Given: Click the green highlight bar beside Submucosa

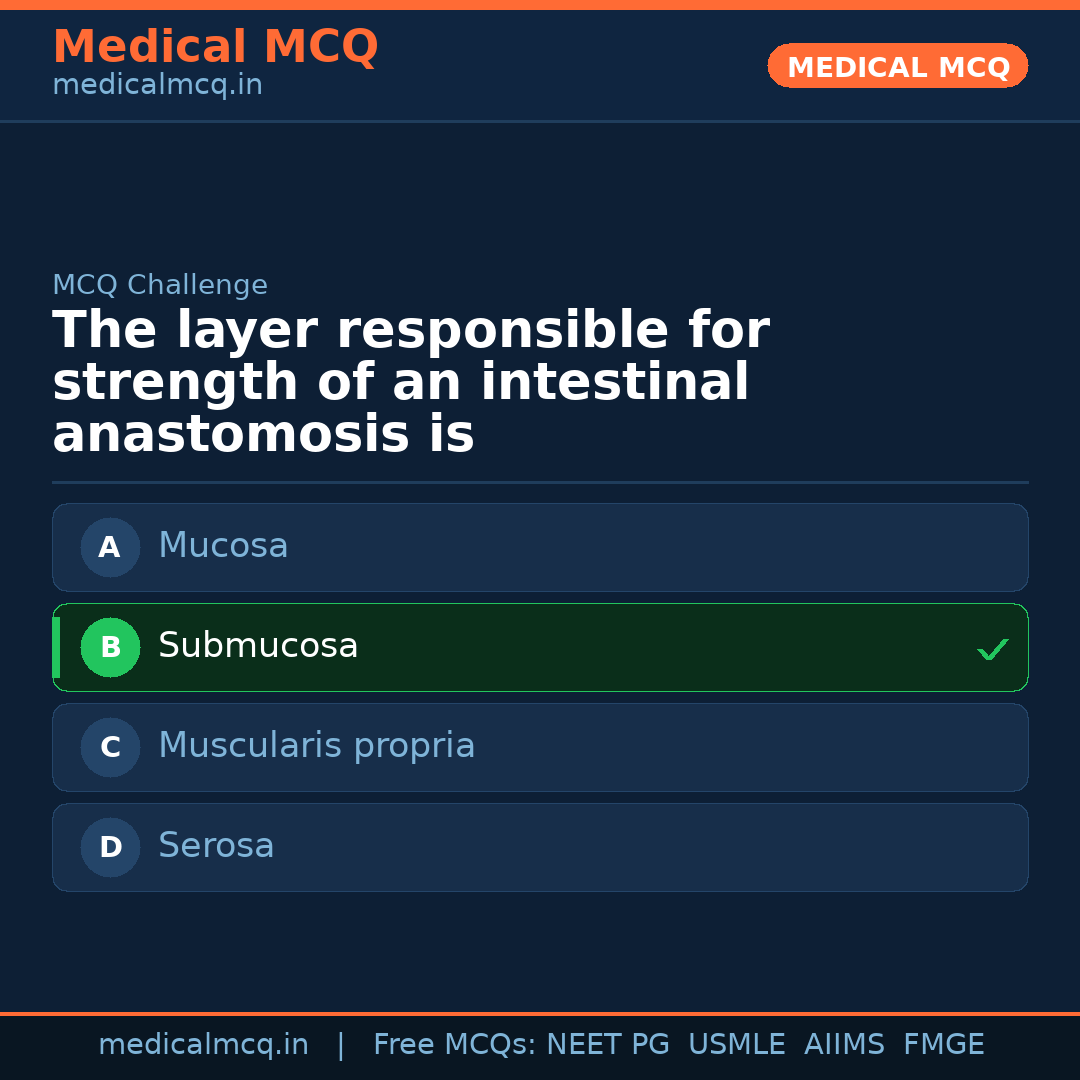Looking at the screenshot, I should point(56,647).
